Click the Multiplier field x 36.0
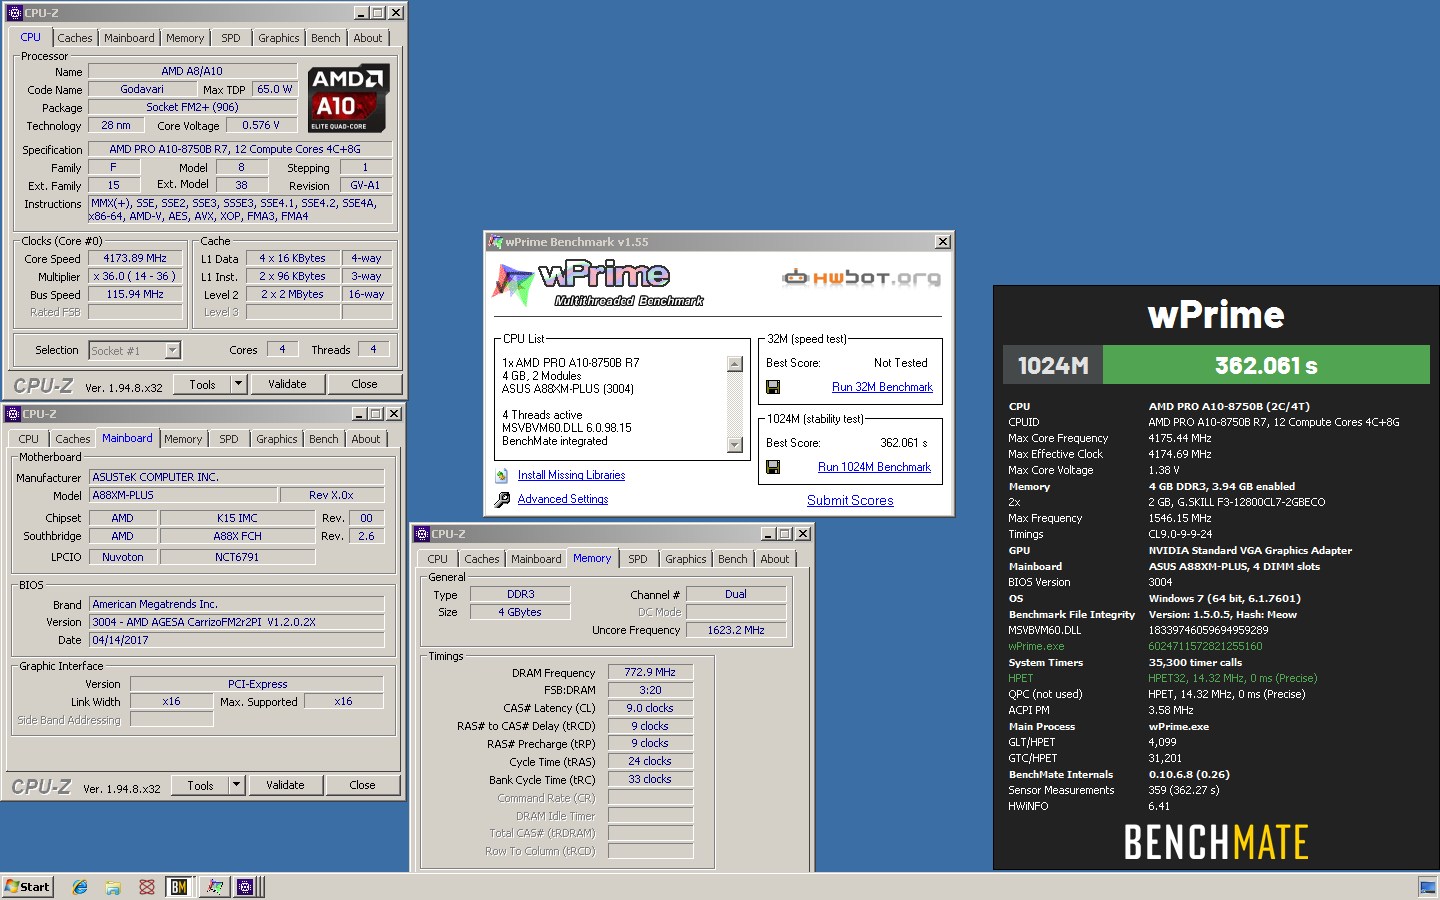This screenshot has height=900, width=1440. [x=135, y=276]
